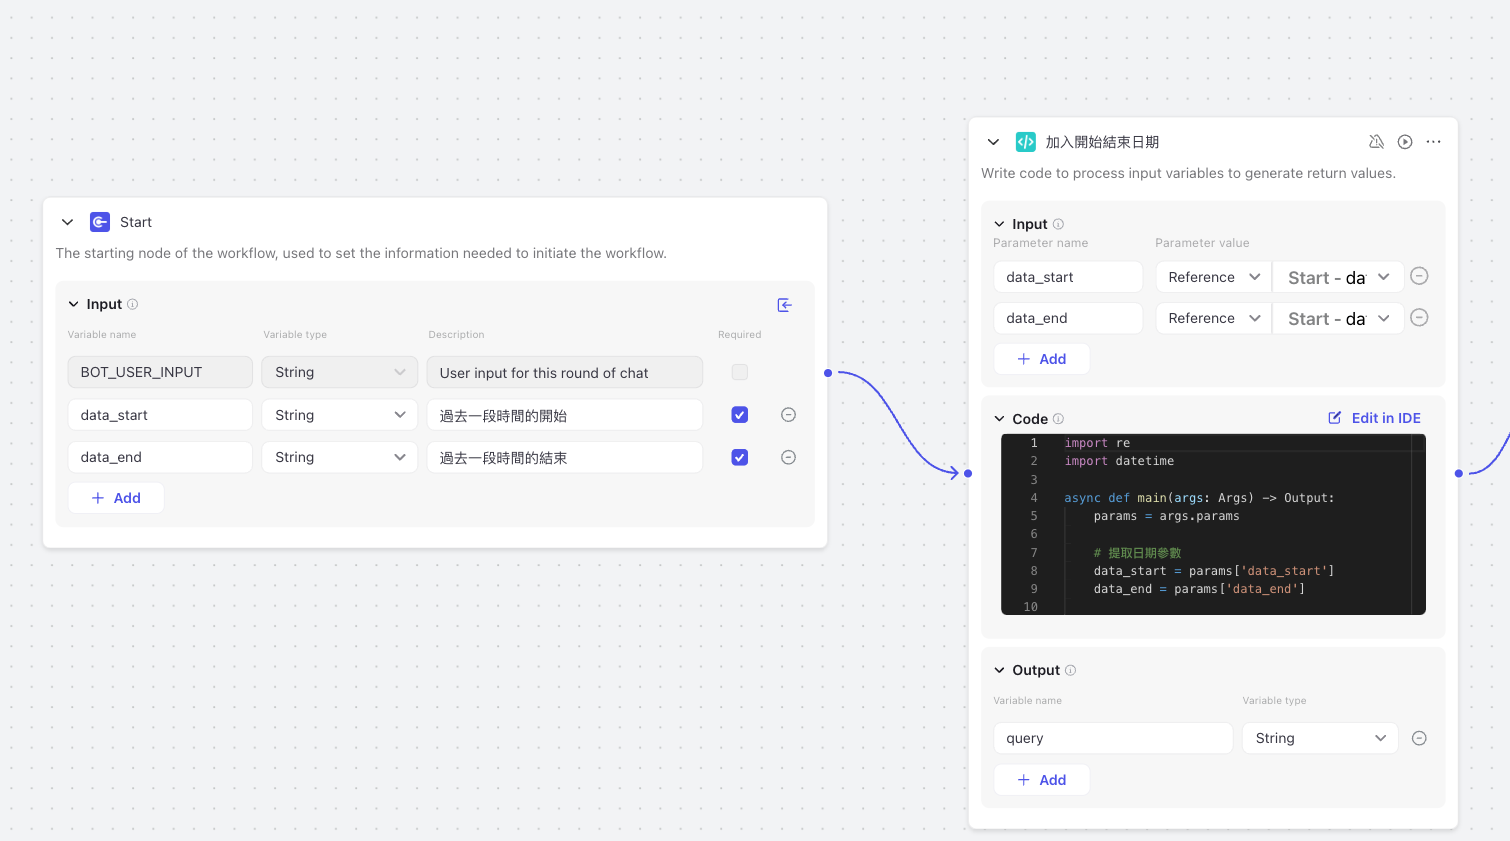Click the disabled notification bell icon on code node
This screenshot has width=1510, height=841.
tap(1376, 142)
